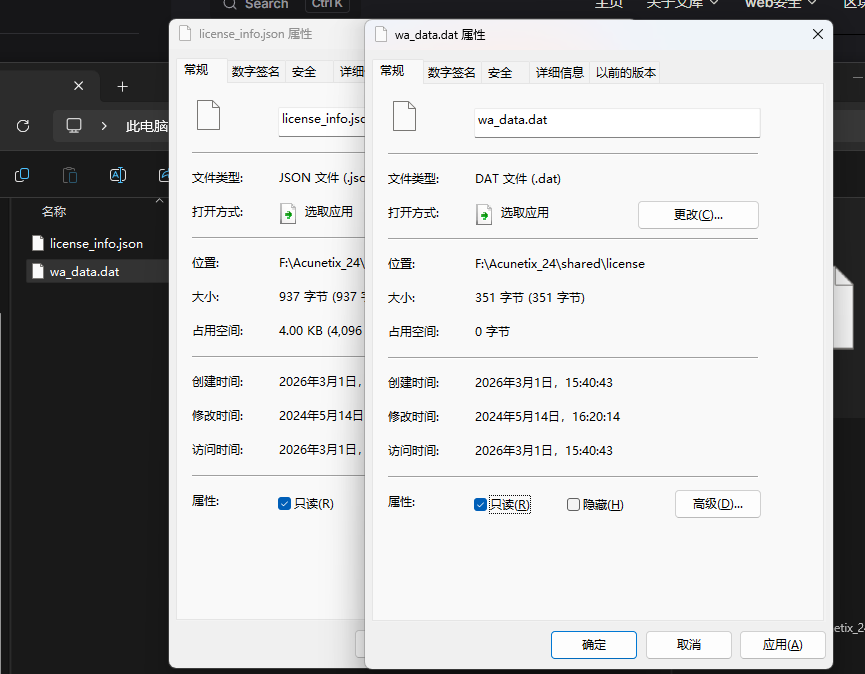This screenshot has height=674, width=865.
Task: Click the 更改(C)... button
Action: coord(698,215)
